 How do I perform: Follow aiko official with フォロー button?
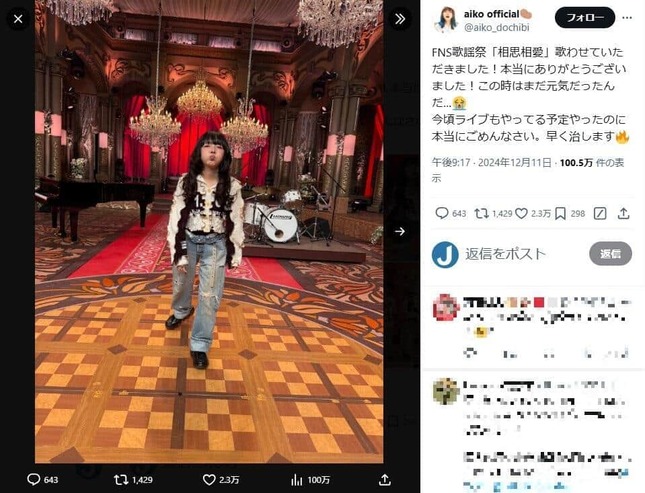[585, 18]
